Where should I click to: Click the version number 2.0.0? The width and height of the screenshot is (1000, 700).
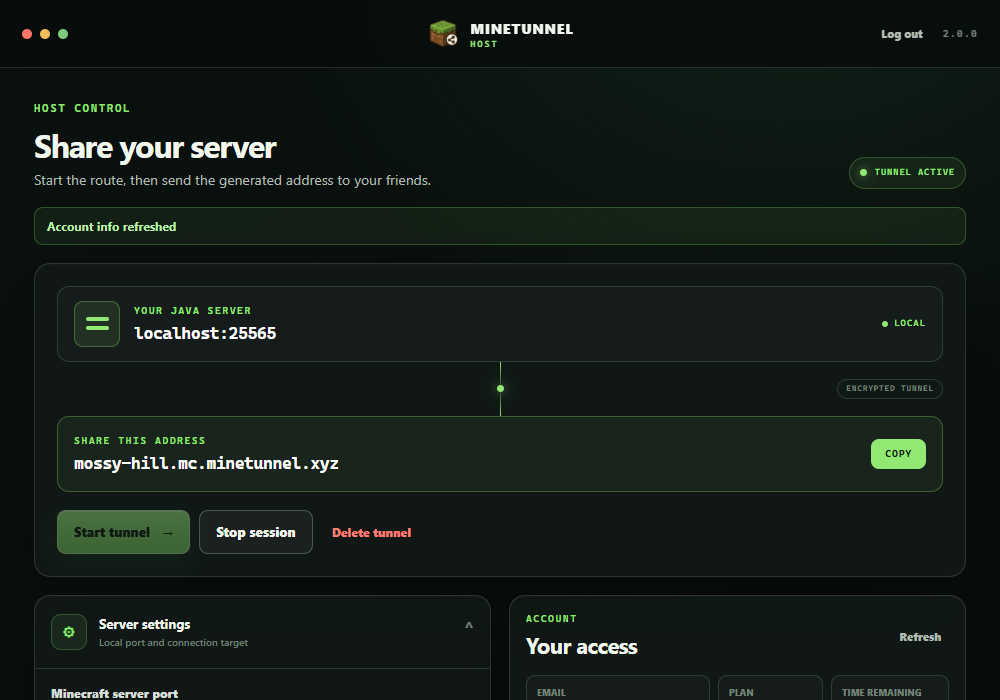tap(960, 34)
